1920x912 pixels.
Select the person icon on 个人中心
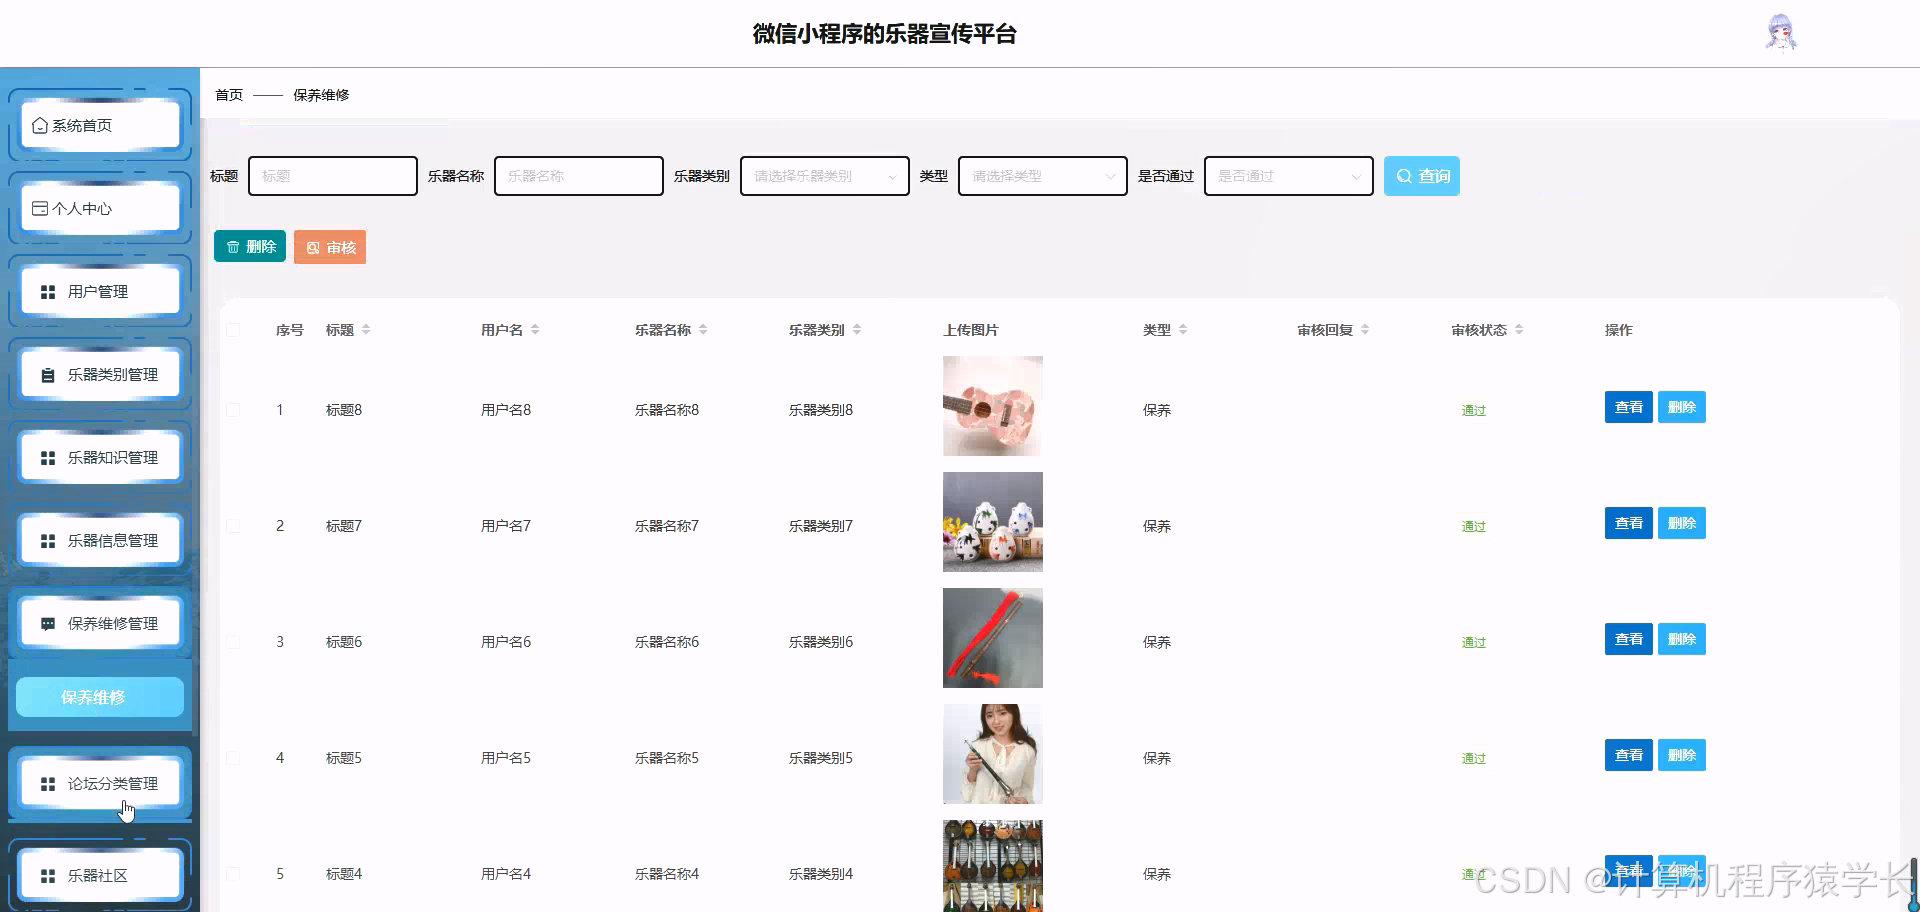(40, 208)
